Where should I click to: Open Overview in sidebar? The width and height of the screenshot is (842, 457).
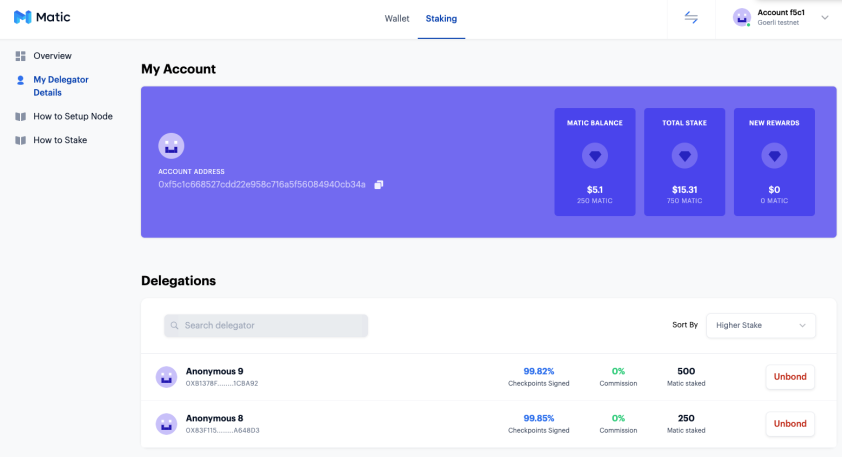point(52,56)
